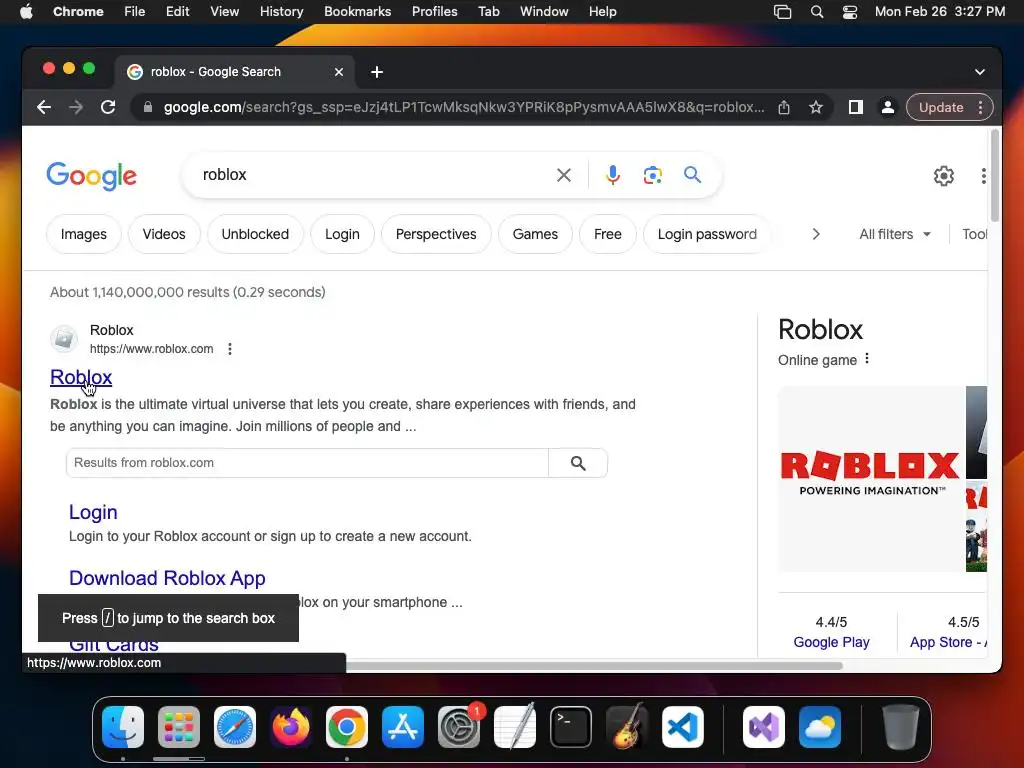Open App Store from the dock

(403, 726)
